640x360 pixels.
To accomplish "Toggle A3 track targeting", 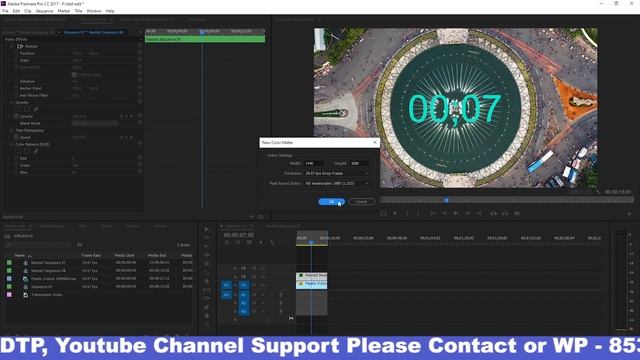I will (244, 311).
